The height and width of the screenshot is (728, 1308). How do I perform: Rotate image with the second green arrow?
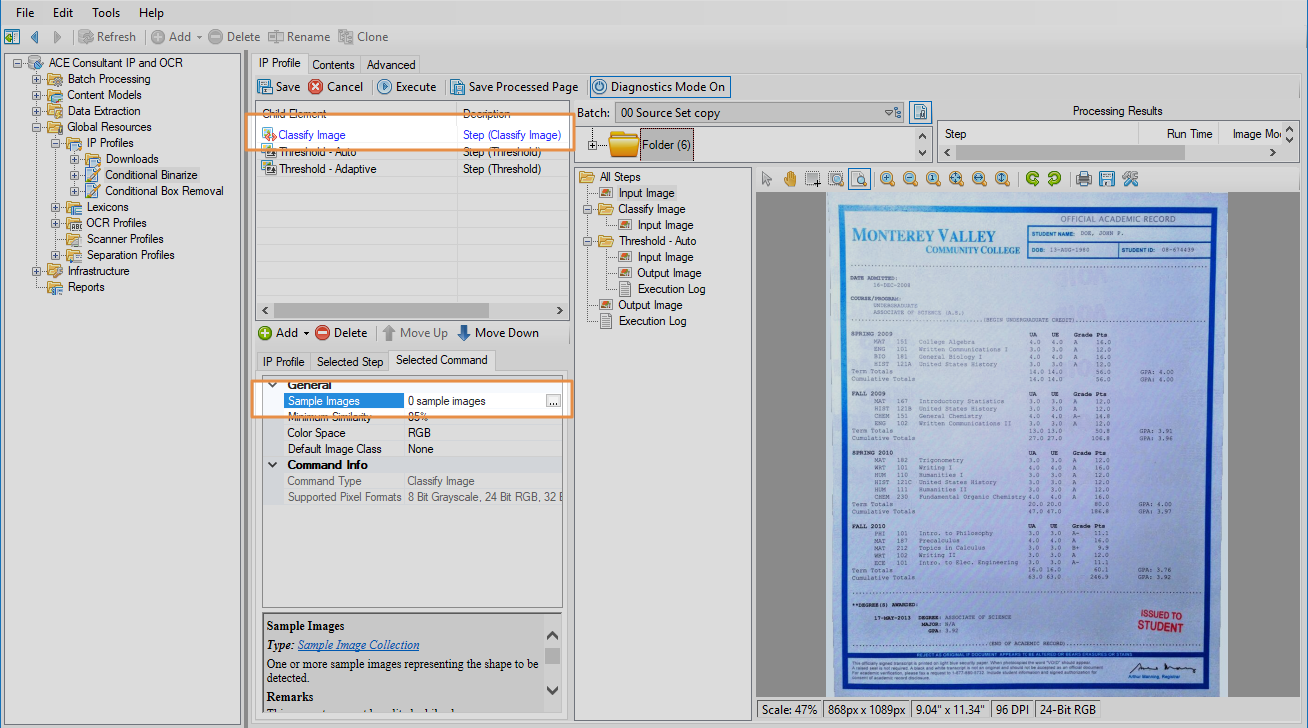point(1054,179)
